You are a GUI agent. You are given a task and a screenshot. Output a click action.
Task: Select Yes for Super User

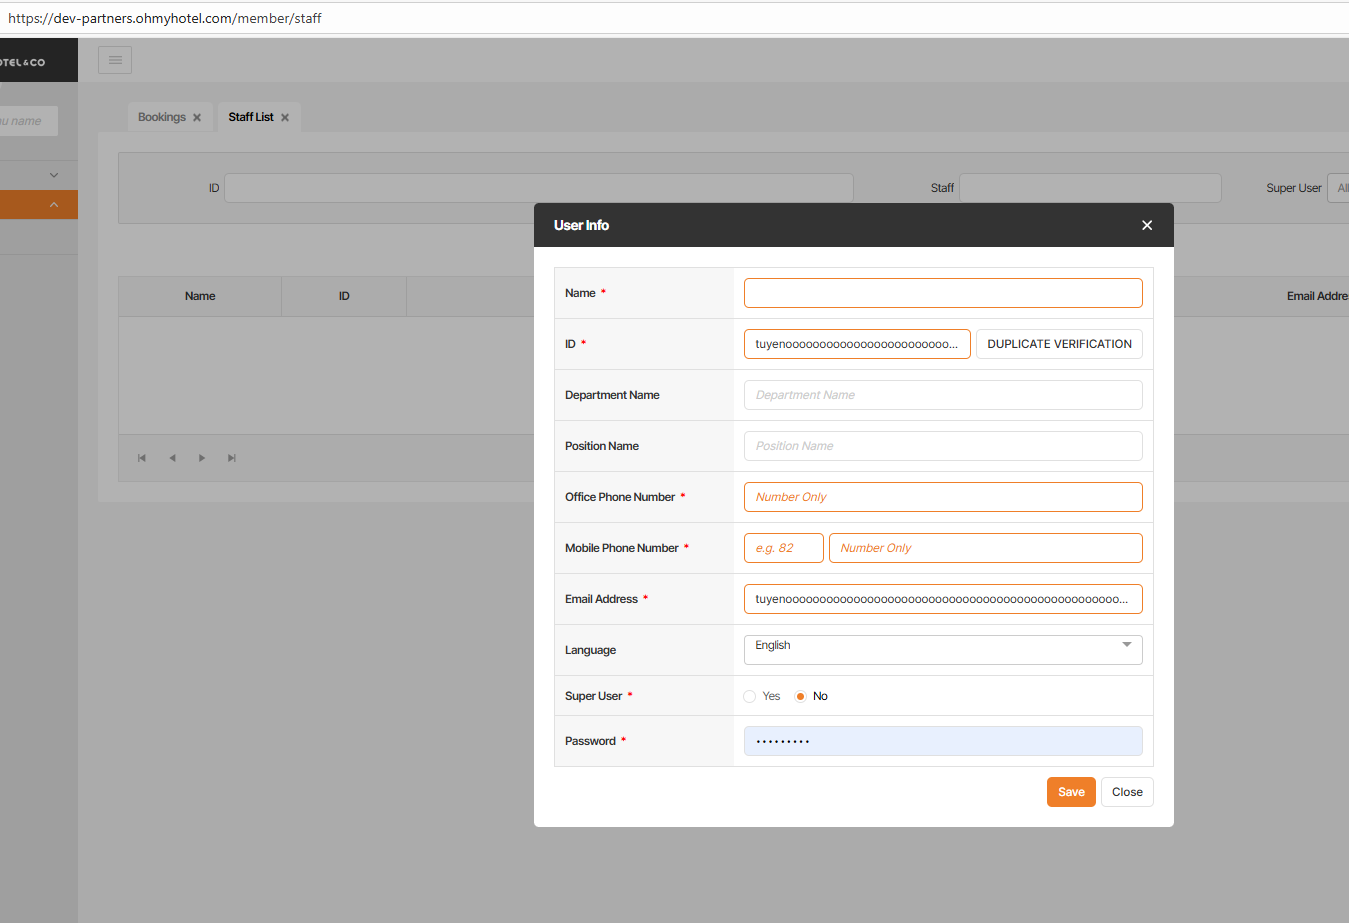[750, 696]
